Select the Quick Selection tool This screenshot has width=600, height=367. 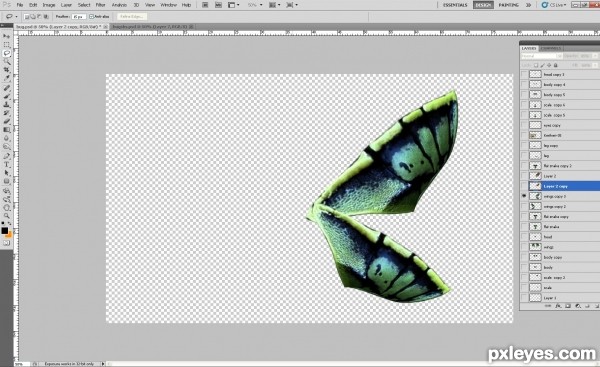click(x=7, y=62)
